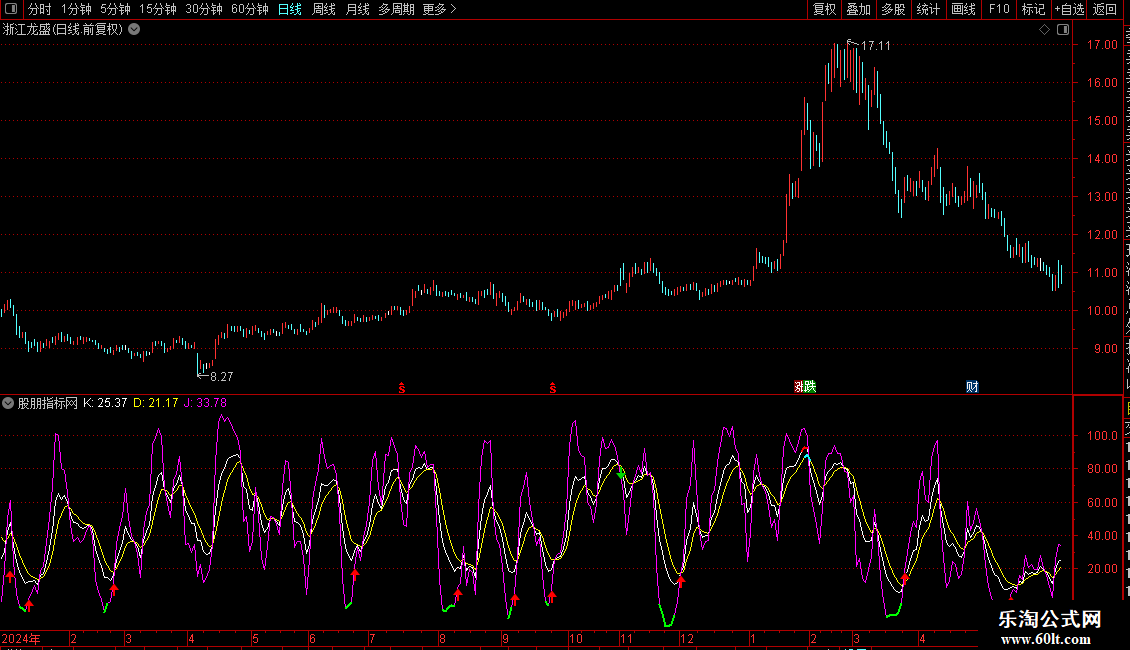Open F10 company information
Image resolution: width=1130 pixels, height=650 pixels.
(x=999, y=9)
